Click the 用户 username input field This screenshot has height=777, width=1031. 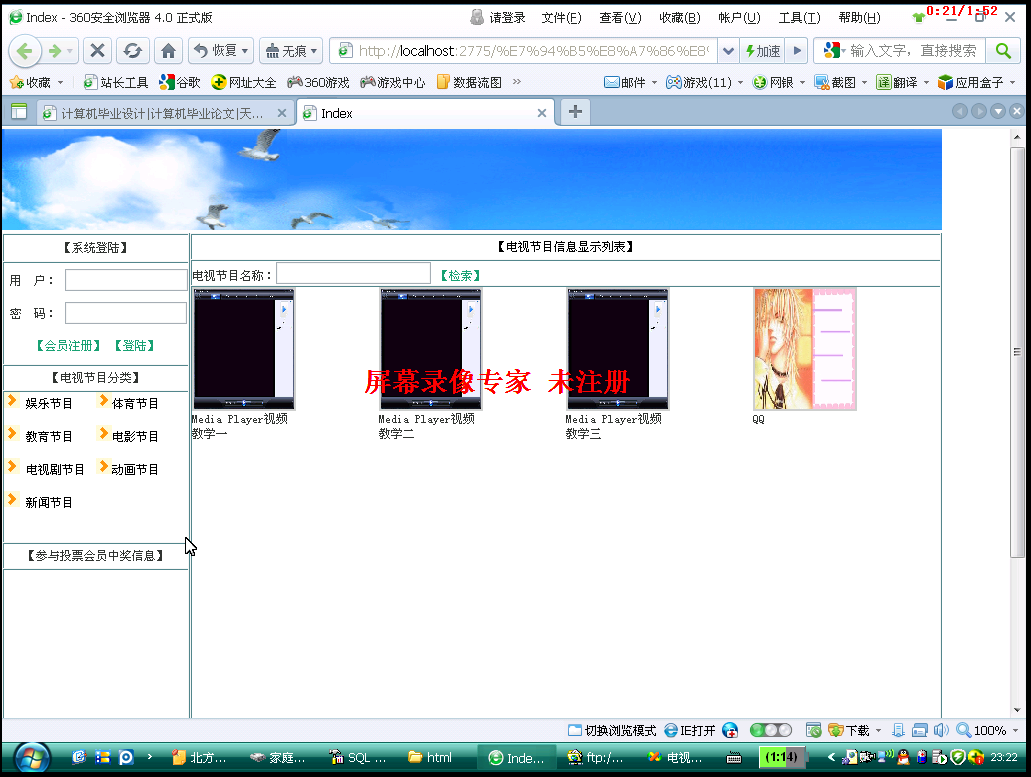pos(126,280)
